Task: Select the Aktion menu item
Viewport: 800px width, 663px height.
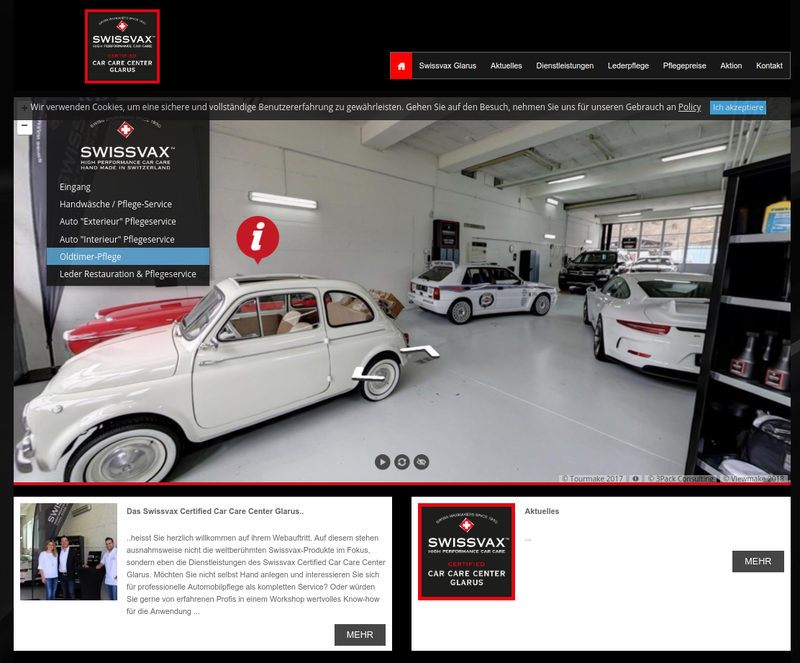Action: tap(731, 66)
